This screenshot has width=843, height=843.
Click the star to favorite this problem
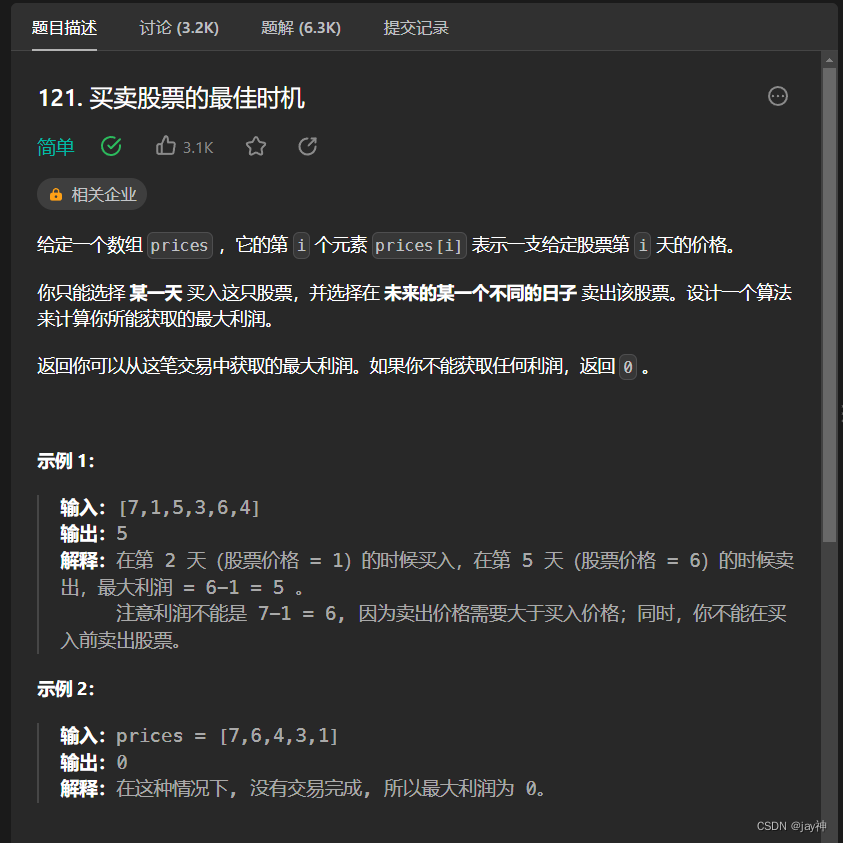[255, 146]
